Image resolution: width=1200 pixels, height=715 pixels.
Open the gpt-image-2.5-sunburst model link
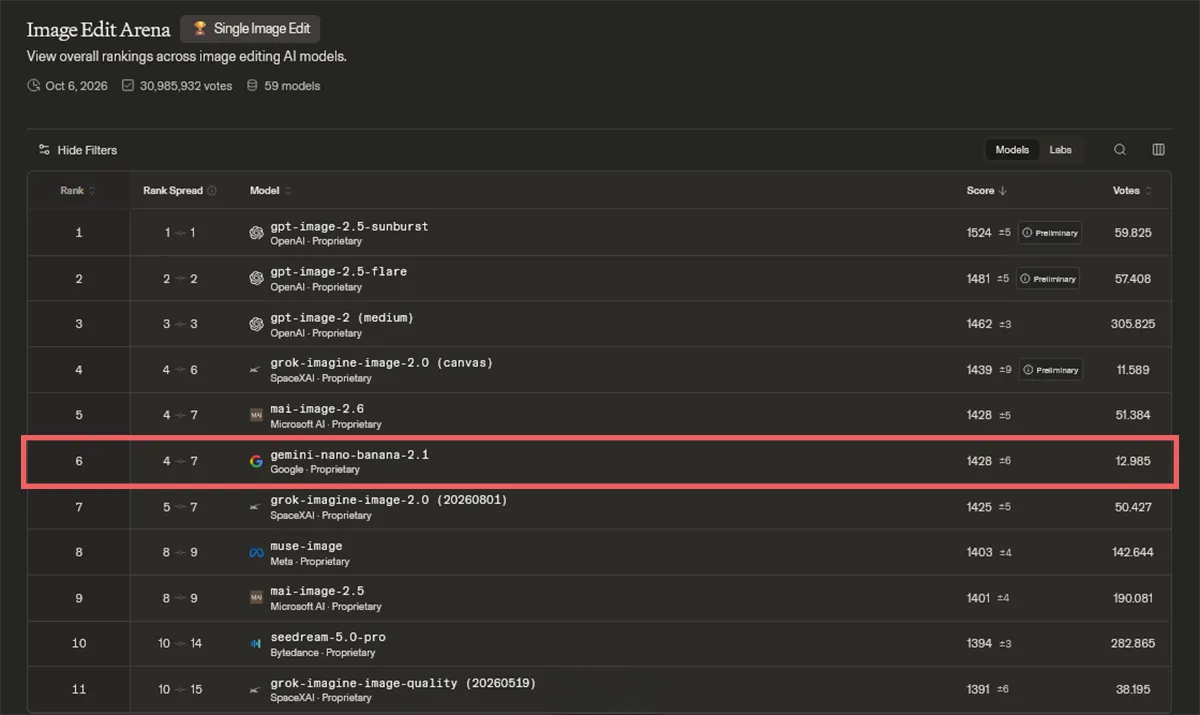coord(349,226)
